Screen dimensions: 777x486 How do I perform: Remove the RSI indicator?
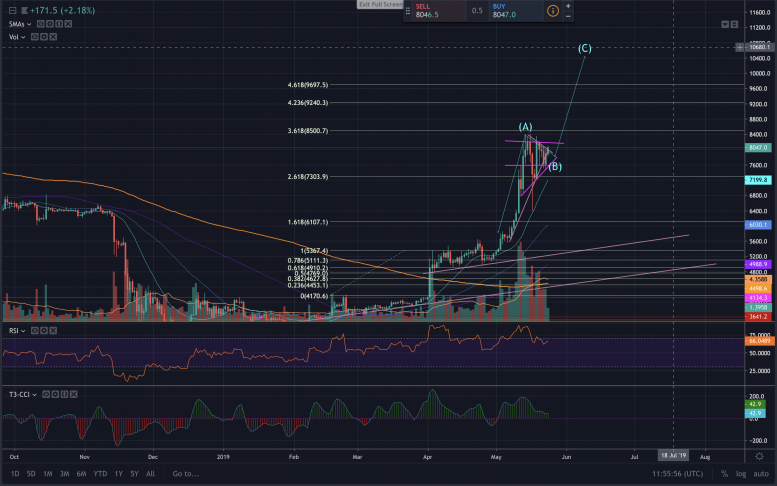(x=53, y=330)
